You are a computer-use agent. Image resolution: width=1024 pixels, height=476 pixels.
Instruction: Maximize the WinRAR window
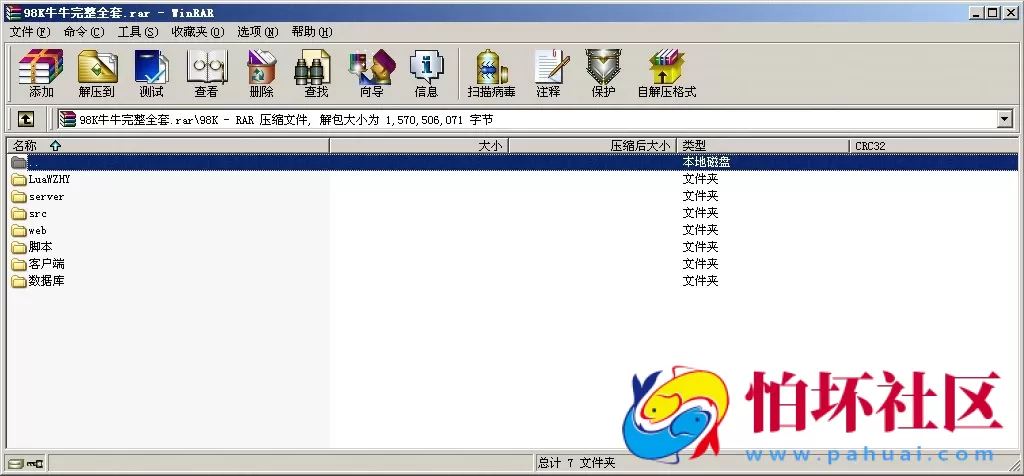point(993,12)
